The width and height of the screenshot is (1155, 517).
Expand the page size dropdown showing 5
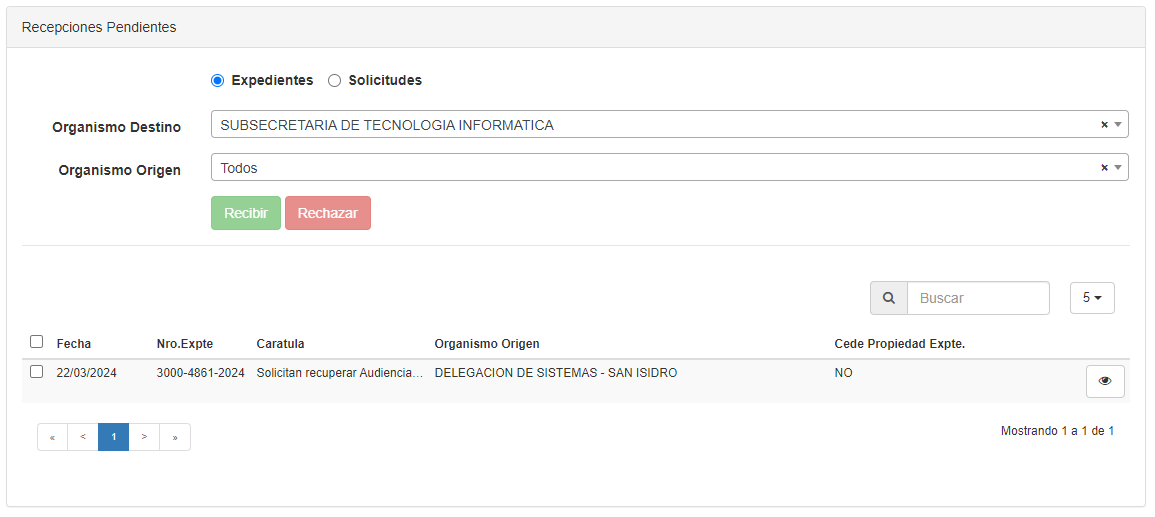(x=1092, y=298)
